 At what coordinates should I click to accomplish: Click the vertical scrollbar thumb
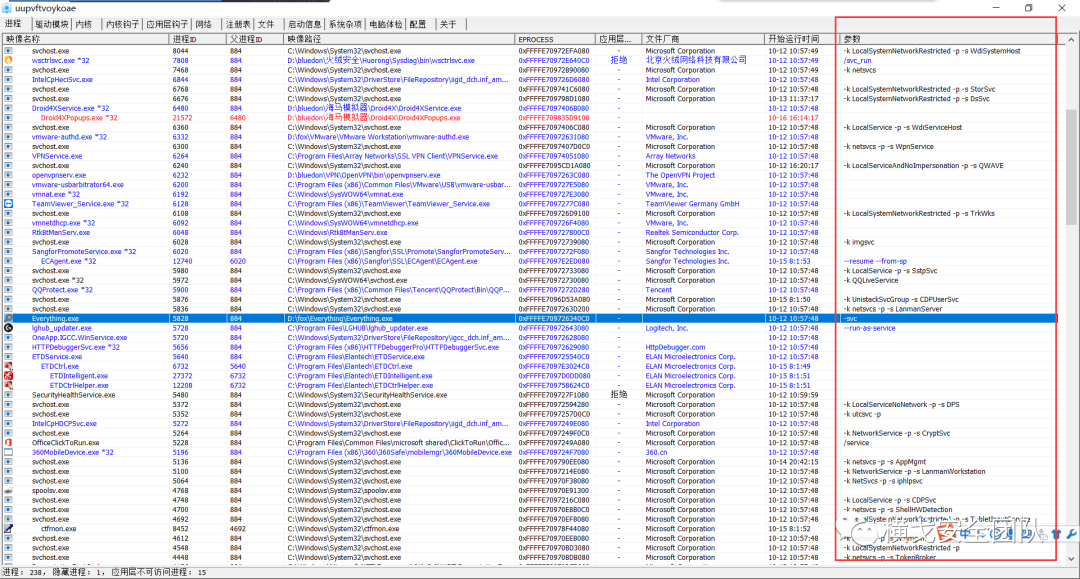1071,167
